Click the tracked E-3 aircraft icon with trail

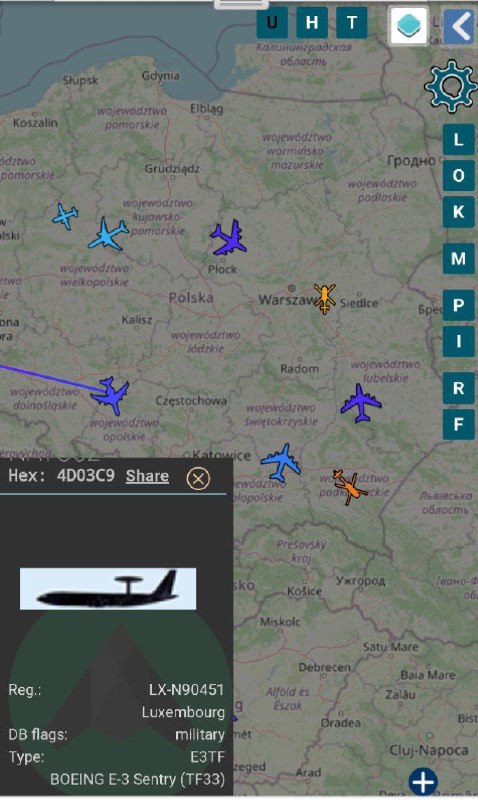[111, 395]
